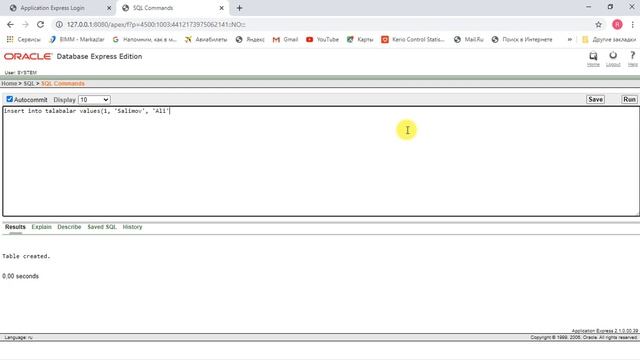
Task: Click the SQL Commands breadcrumb
Action: point(63,83)
